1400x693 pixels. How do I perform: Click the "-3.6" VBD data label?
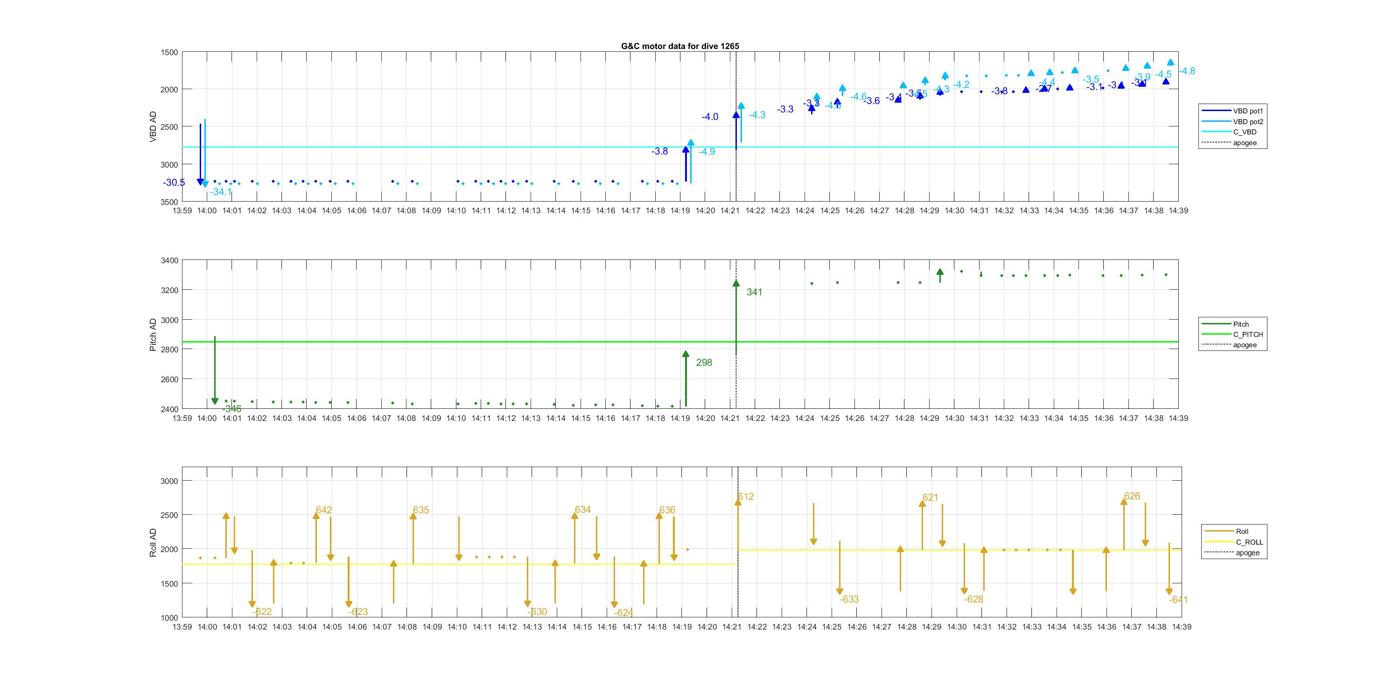pos(872,101)
